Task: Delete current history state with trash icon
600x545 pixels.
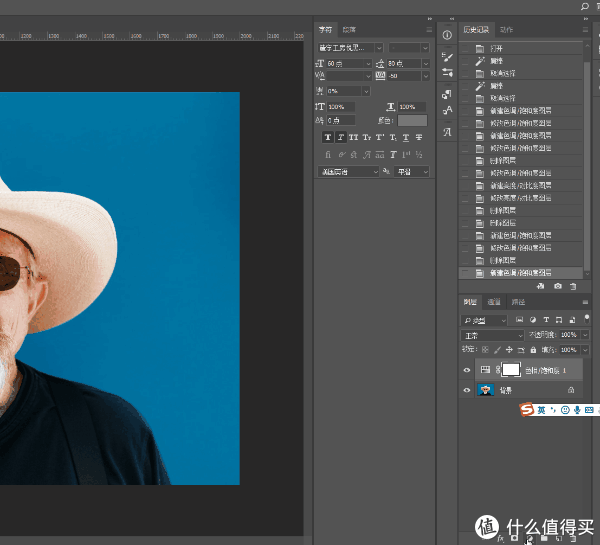Action: (x=573, y=286)
